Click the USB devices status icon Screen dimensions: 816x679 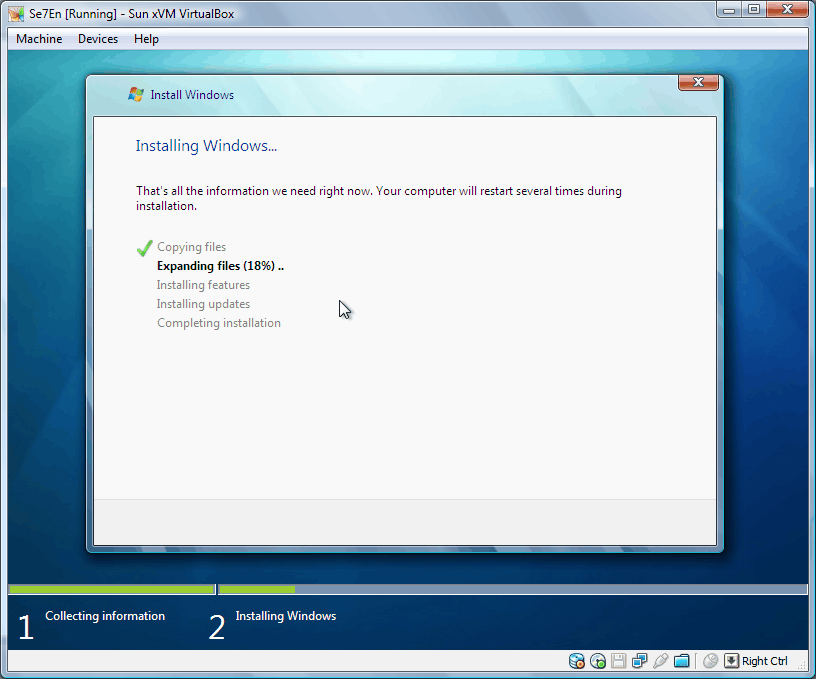click(x=660, y=661)
